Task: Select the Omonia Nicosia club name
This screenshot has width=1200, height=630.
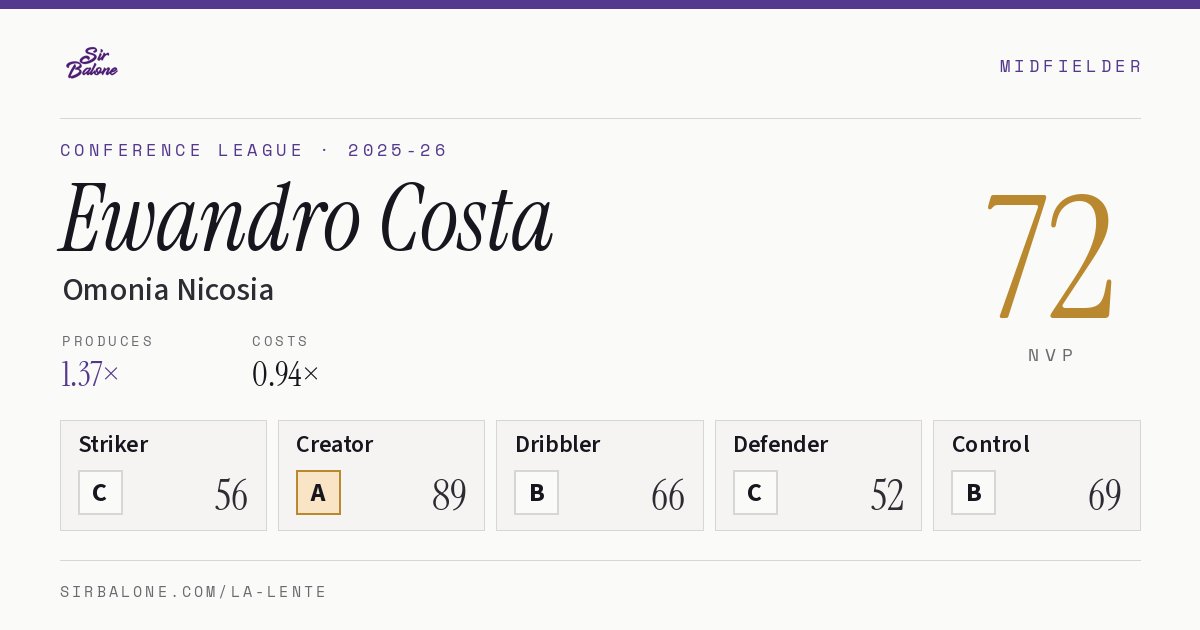Action: pos(168,290)
